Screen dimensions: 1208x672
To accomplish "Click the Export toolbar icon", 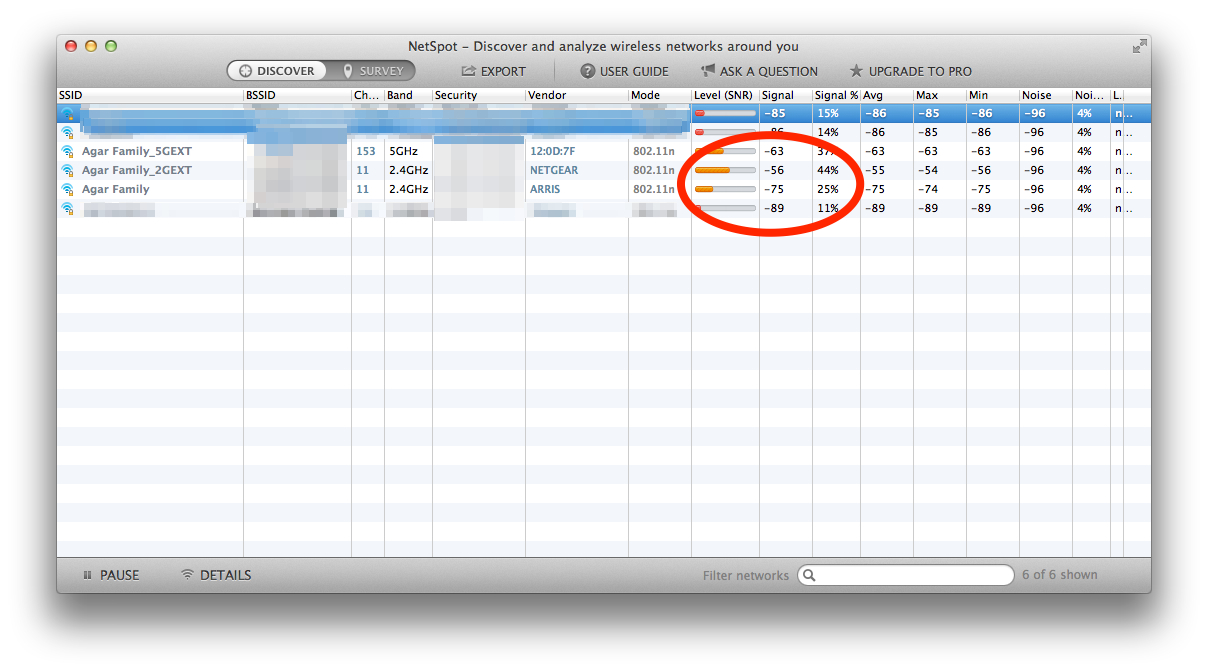I will (x=468, y=71).
